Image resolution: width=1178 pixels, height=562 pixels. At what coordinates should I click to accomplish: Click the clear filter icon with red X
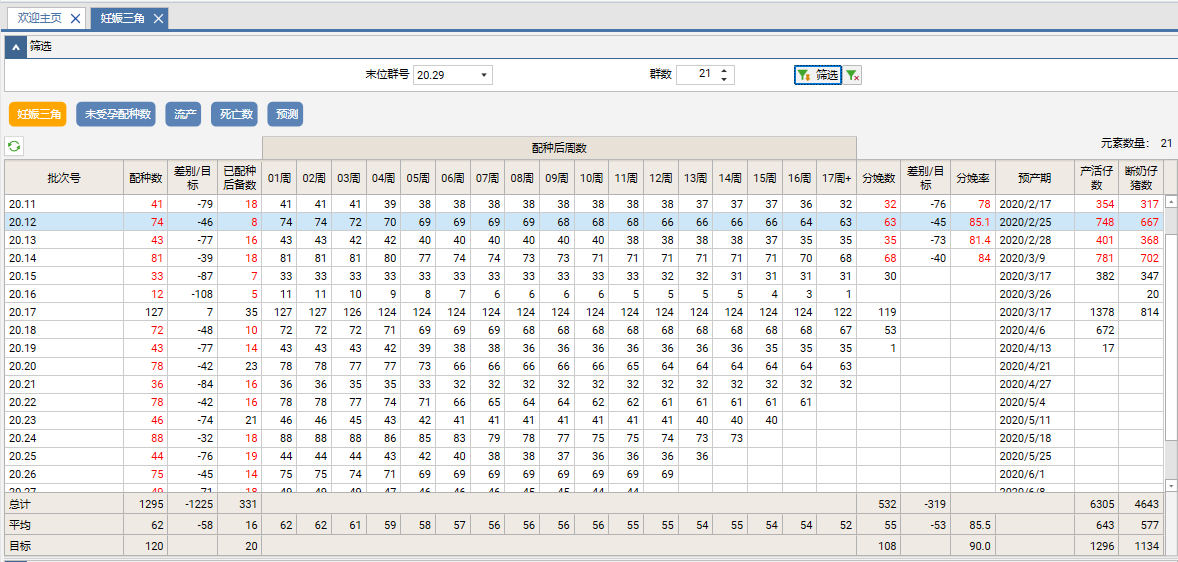click(x=852, y=75)
